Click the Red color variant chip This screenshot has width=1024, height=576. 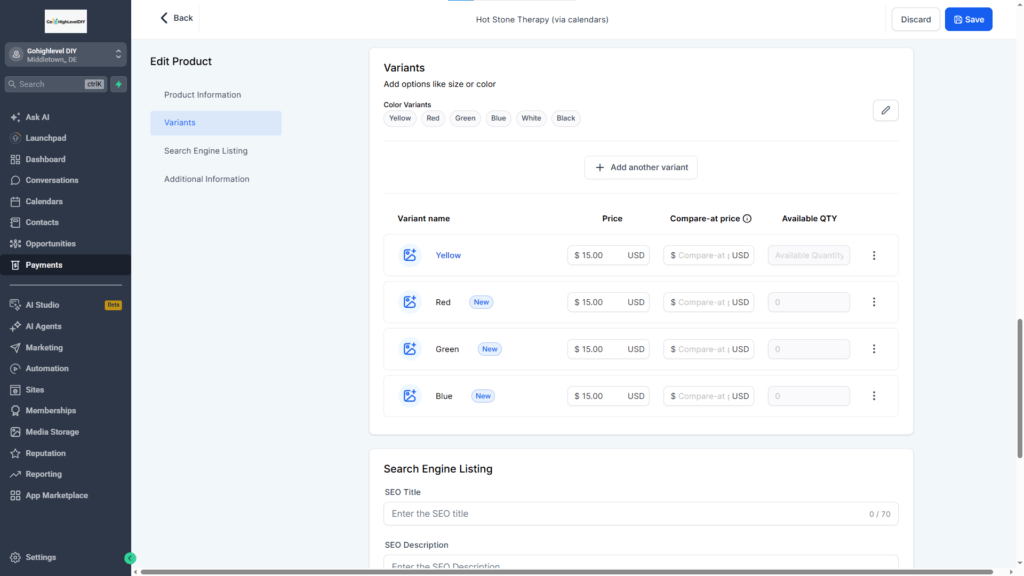point(433,118)
